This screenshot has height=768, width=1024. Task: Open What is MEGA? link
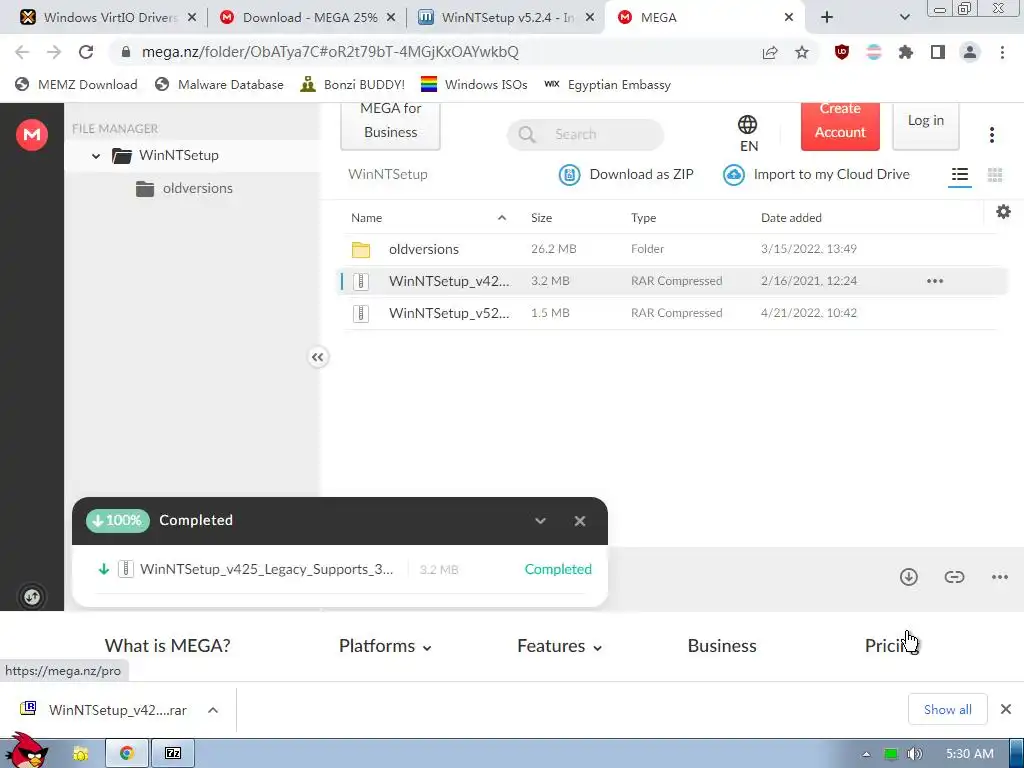[168, 646]
